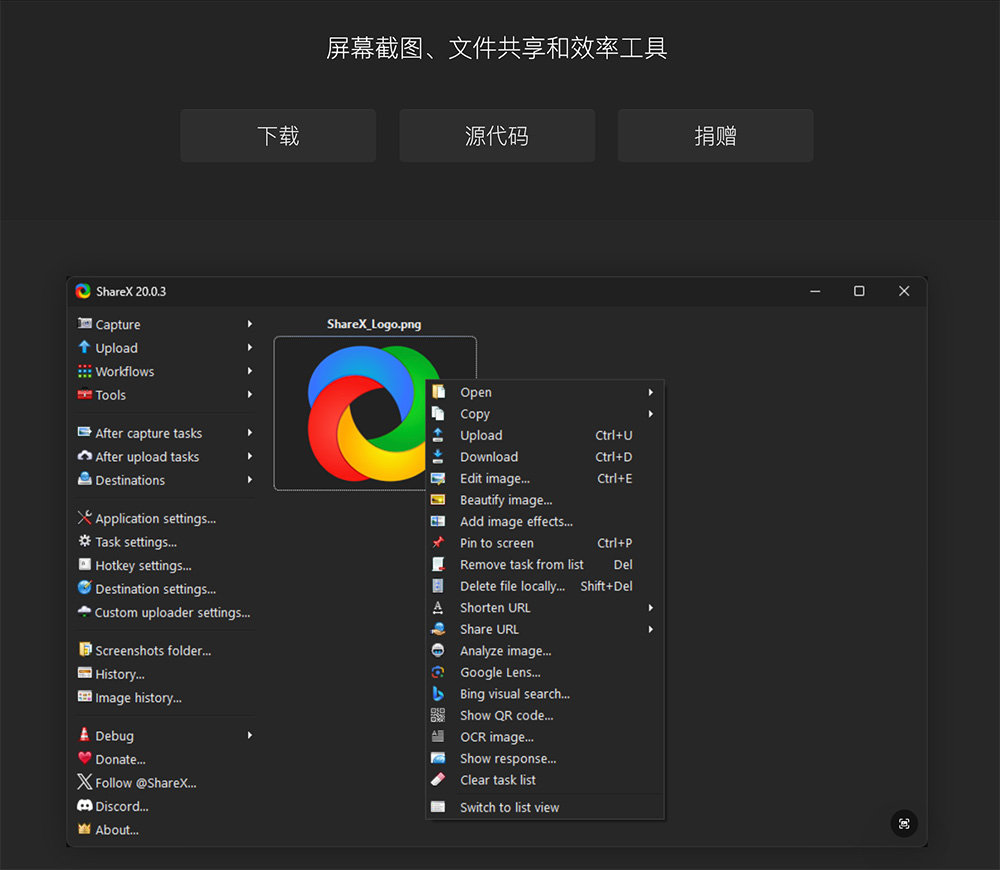Choose Edit image... from context menu
The width and height of the screenshot is (1000, 870).
pyautogui.click(x=545, y=478)
